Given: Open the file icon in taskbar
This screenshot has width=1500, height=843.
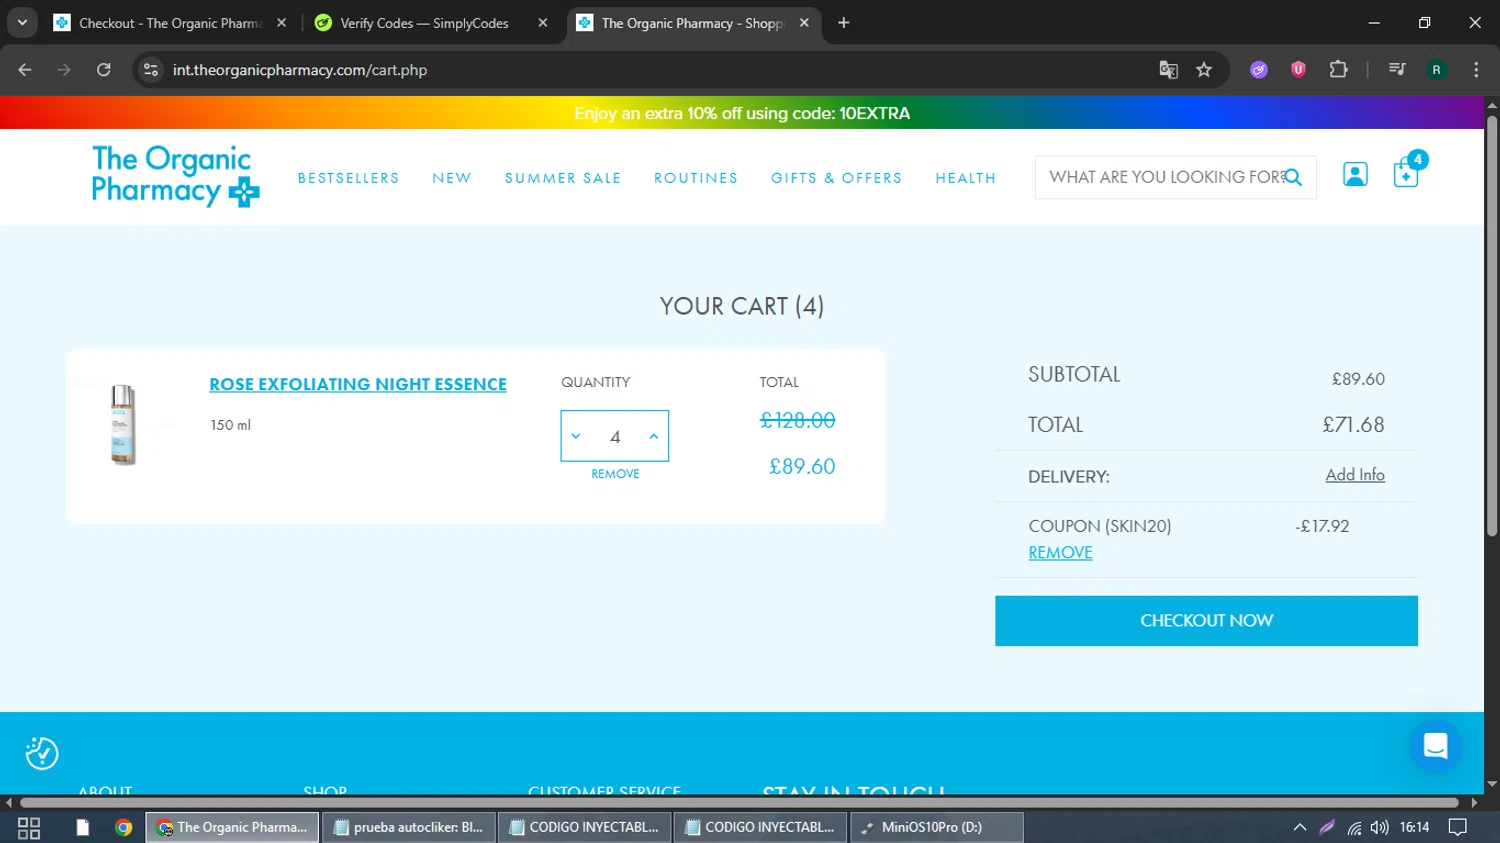Looking at the screenshot, I should [82, 827].
